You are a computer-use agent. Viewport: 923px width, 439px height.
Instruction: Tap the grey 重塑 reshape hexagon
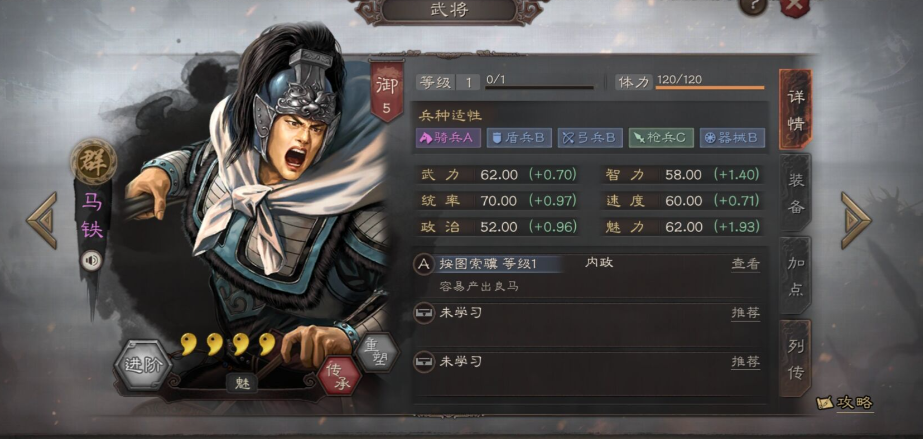point(379,351)
